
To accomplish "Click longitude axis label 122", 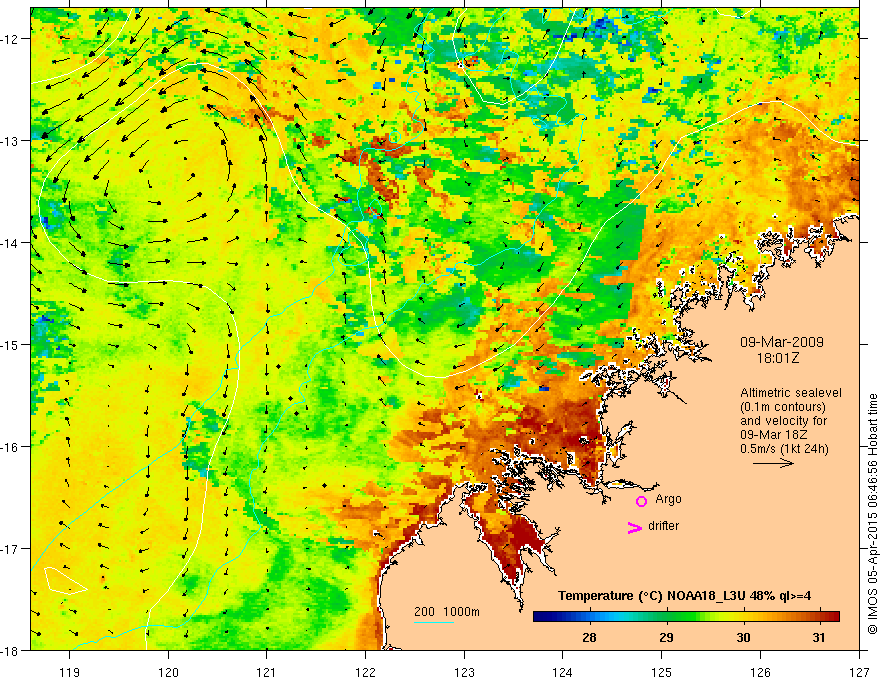I will click(x=365, y=672).
